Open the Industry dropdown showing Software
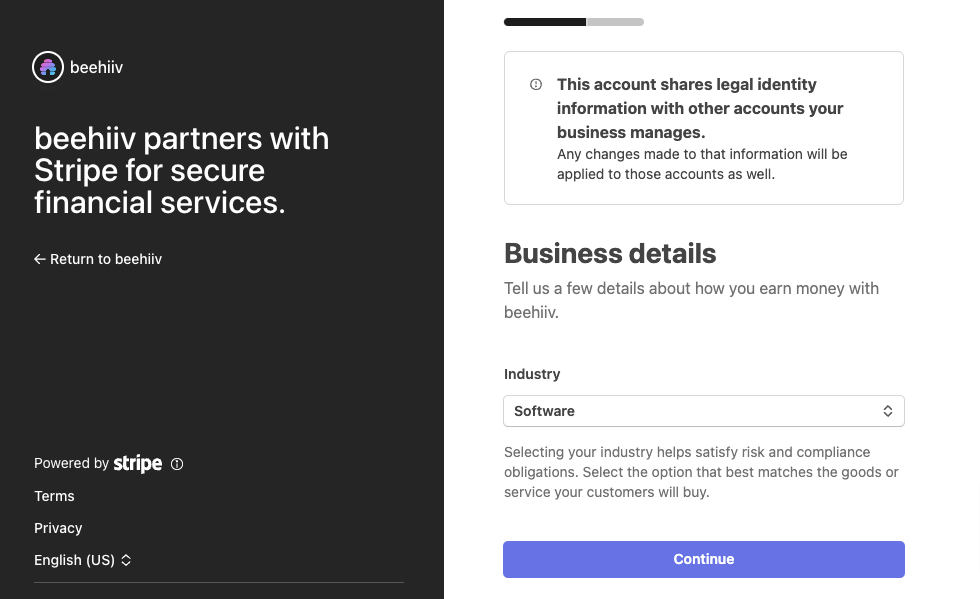The height and width of the screenshot is (599, 980). pyautogui.click(x=703, y=411)
